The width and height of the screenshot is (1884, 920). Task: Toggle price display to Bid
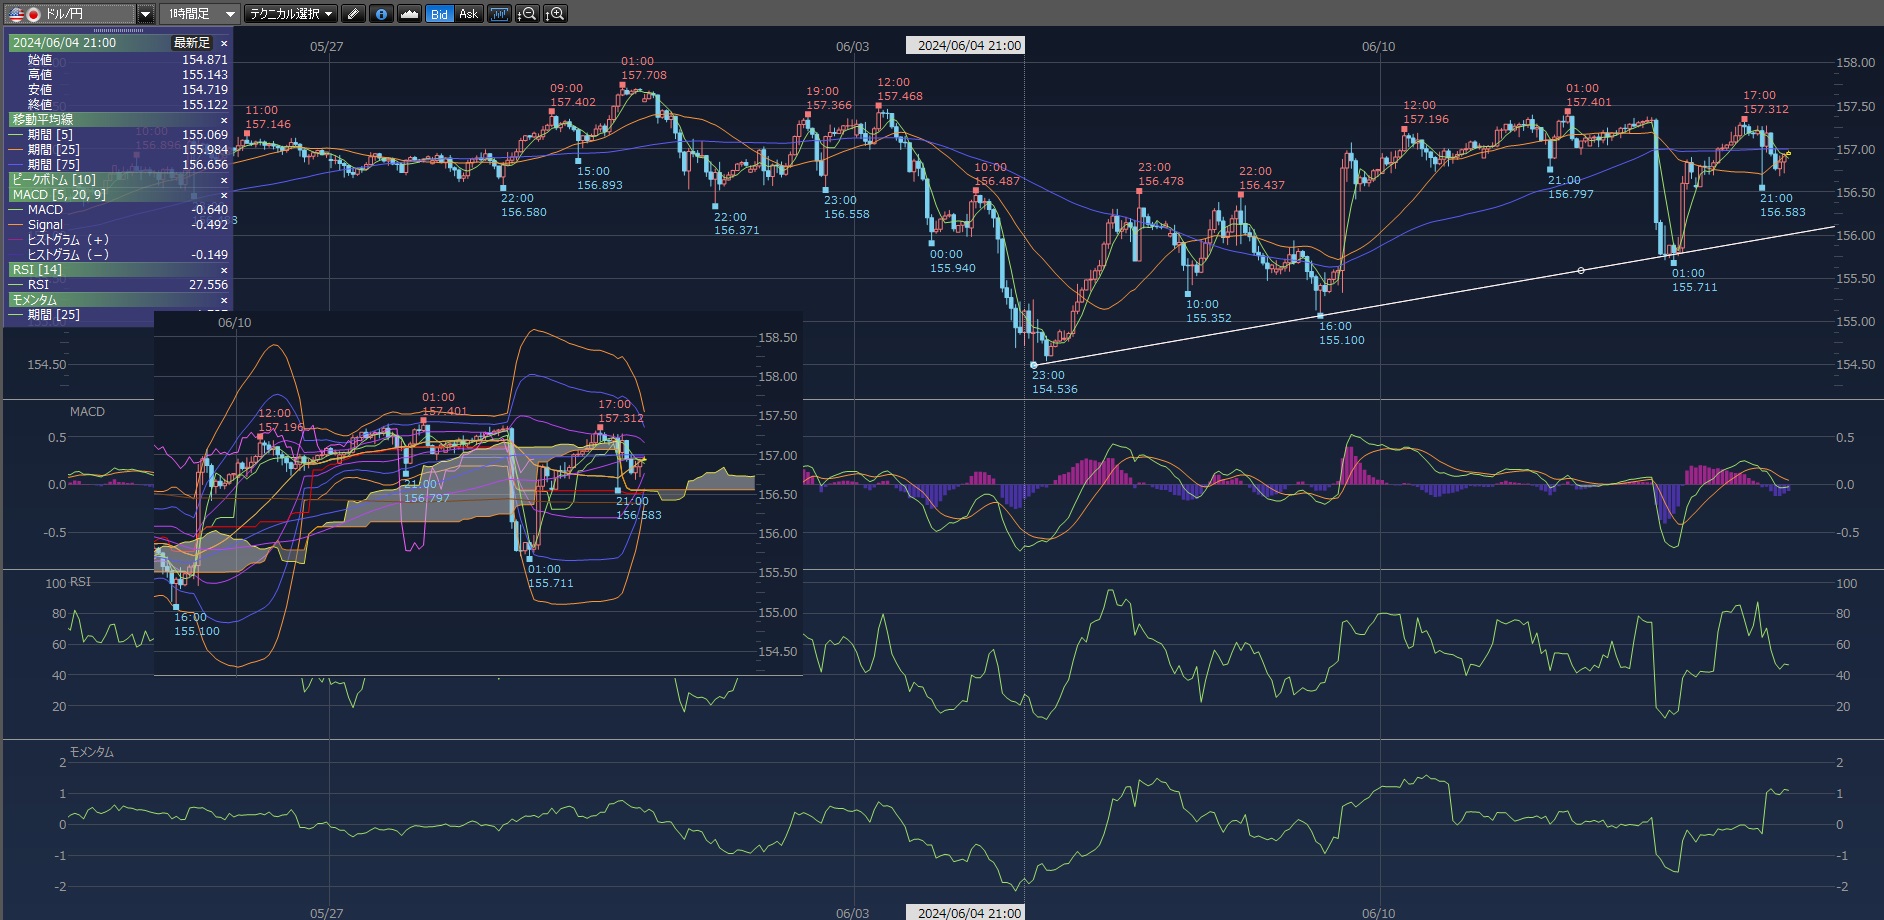[x=439, y=14]
